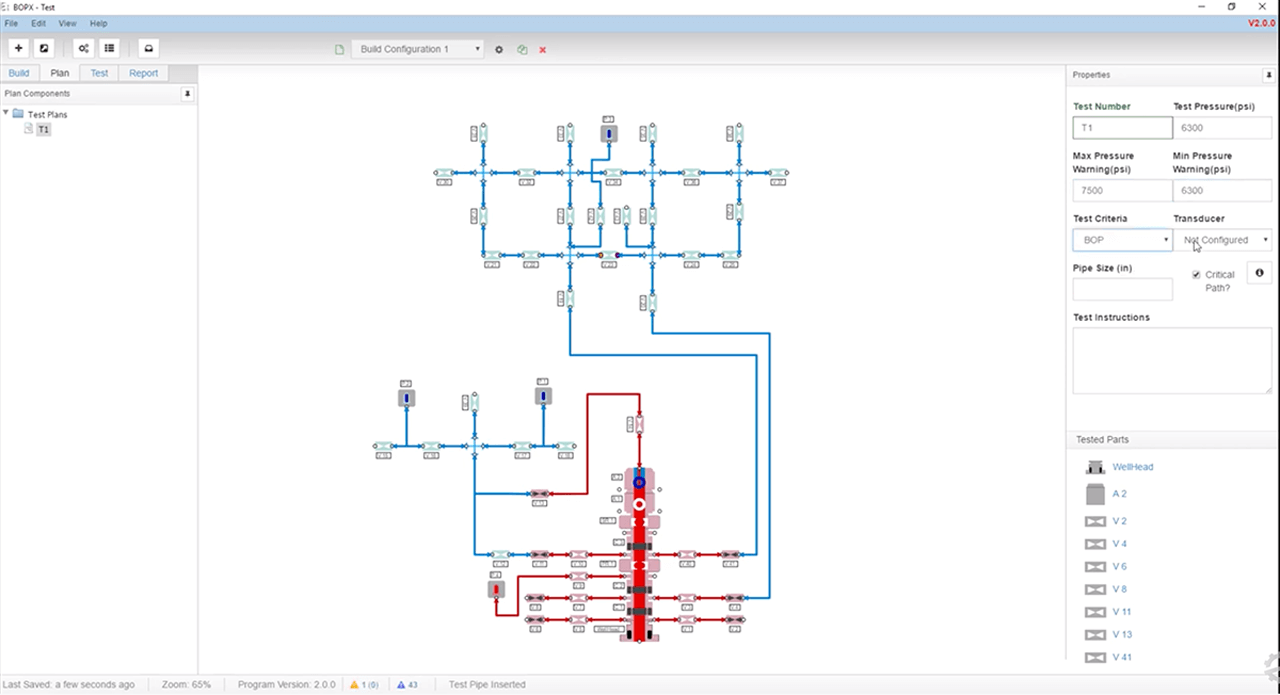Click the valve icon beside V 2

[x=1095, y=520]
